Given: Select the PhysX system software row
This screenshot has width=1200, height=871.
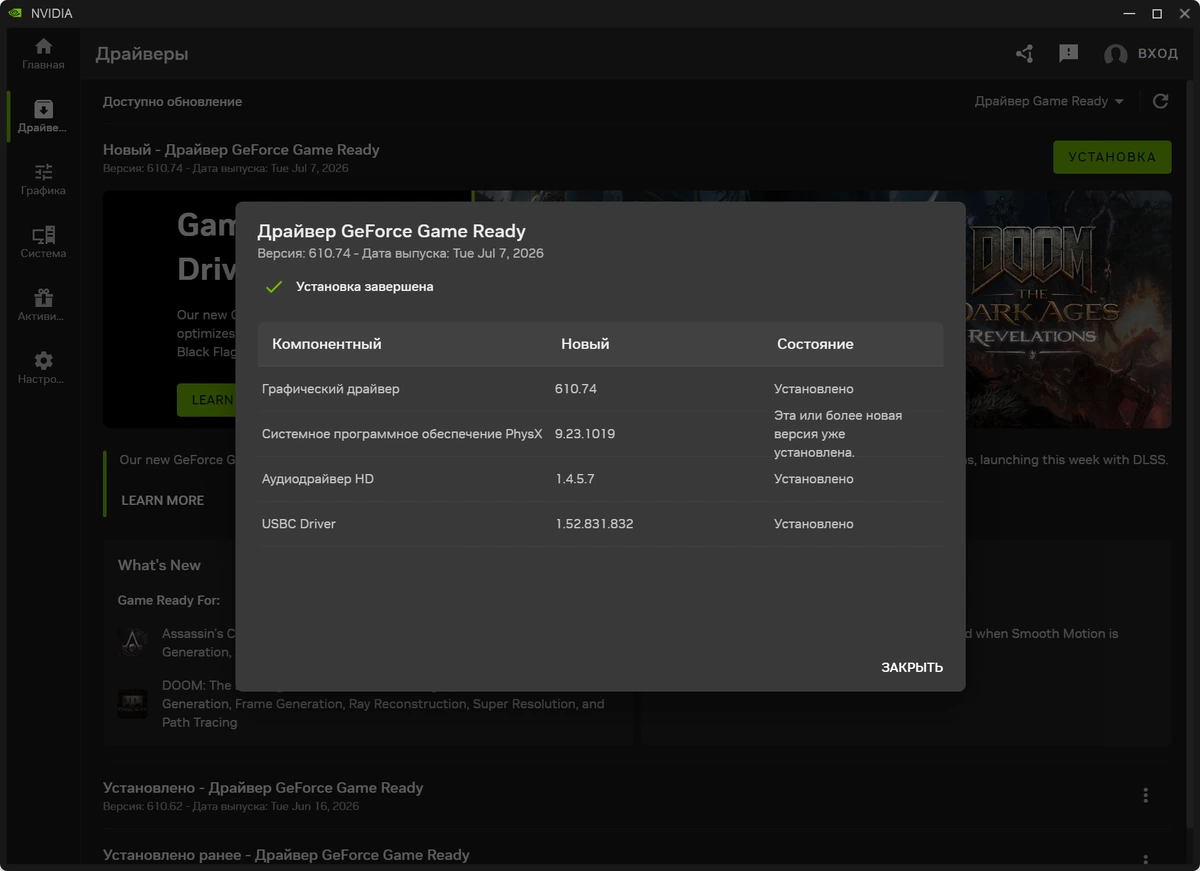Looking at the screenshot, I should pos(600,434).
